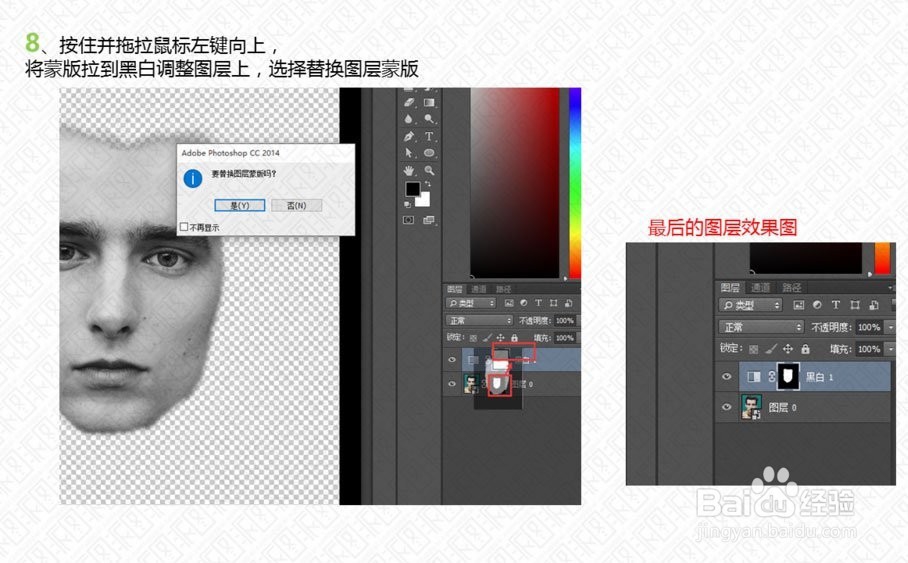This screenshot has height=563, width=908.
Task: Click the swap foreground/background colors arrow
Action: pos(428,184)
